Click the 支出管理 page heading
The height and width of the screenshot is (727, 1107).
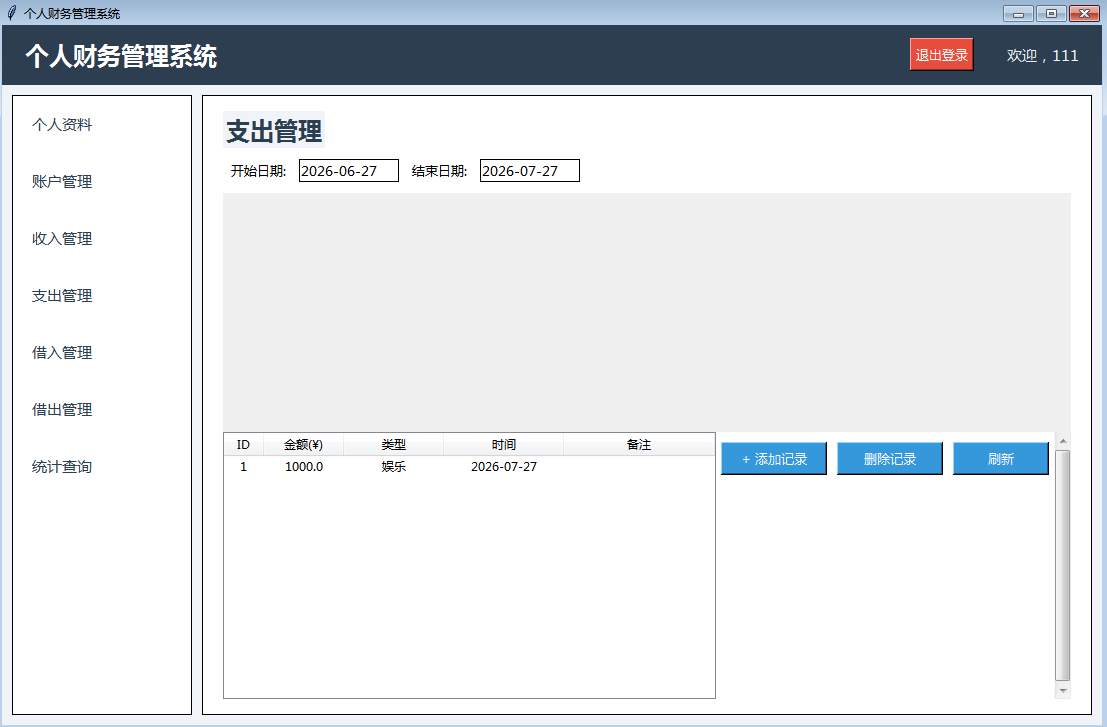point(274,131)
